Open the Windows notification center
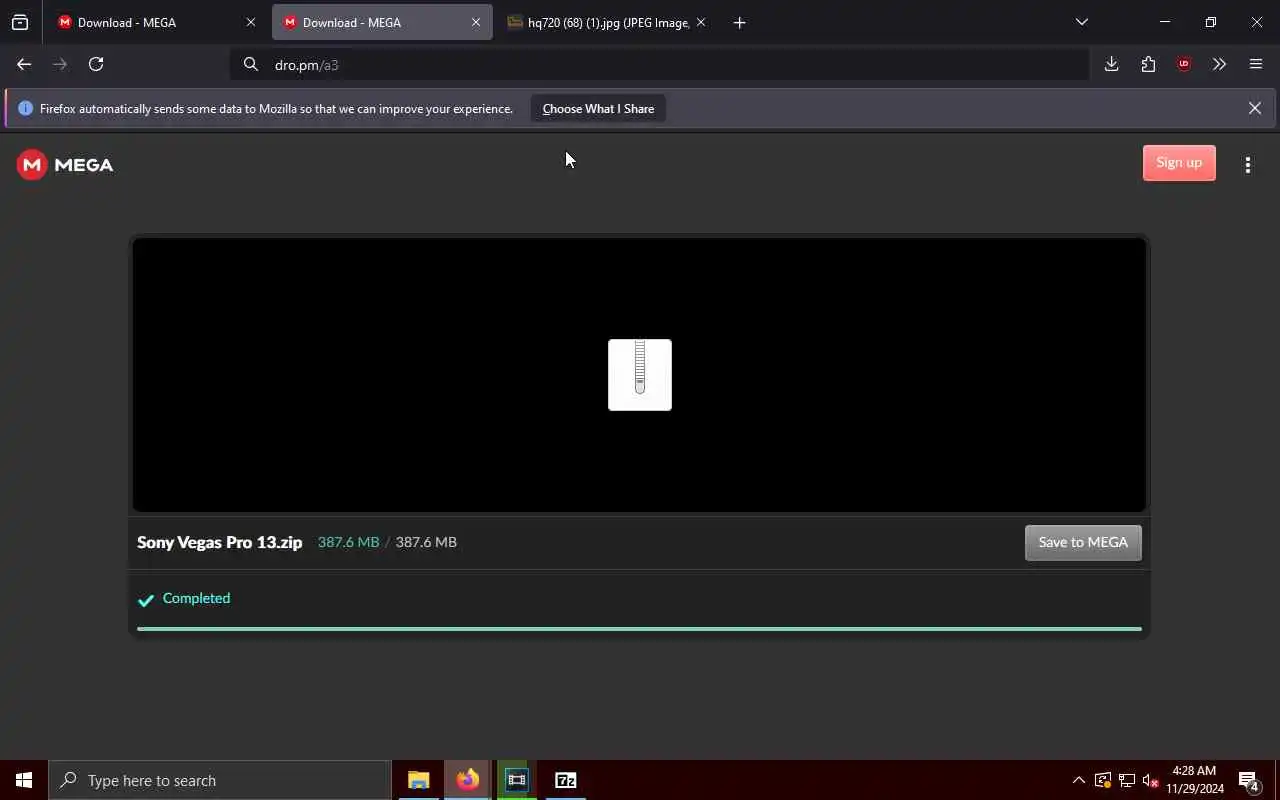Screen dimensions: 1280x800 coord(1249,780)
